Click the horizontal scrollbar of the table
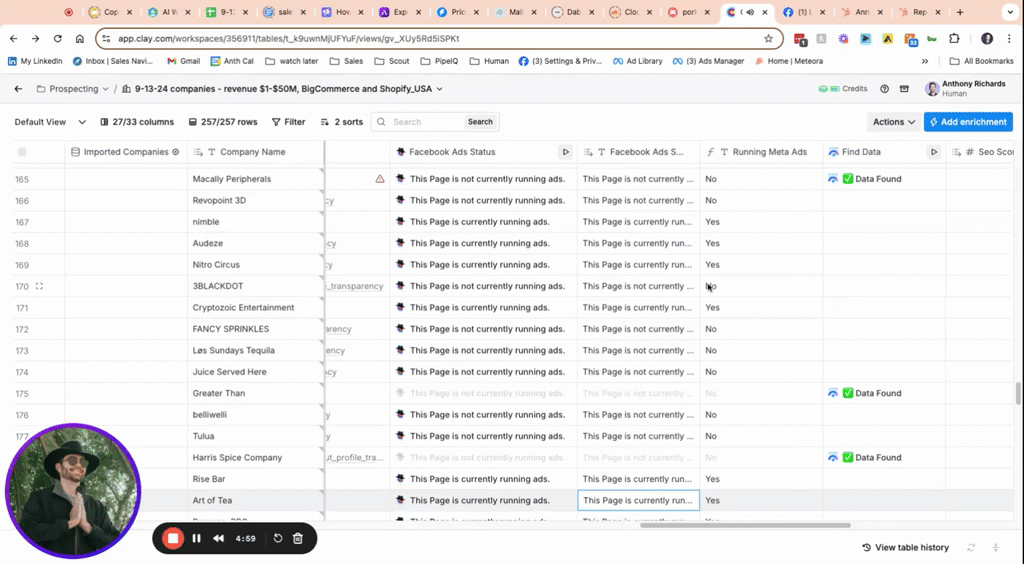 (744, 525)
